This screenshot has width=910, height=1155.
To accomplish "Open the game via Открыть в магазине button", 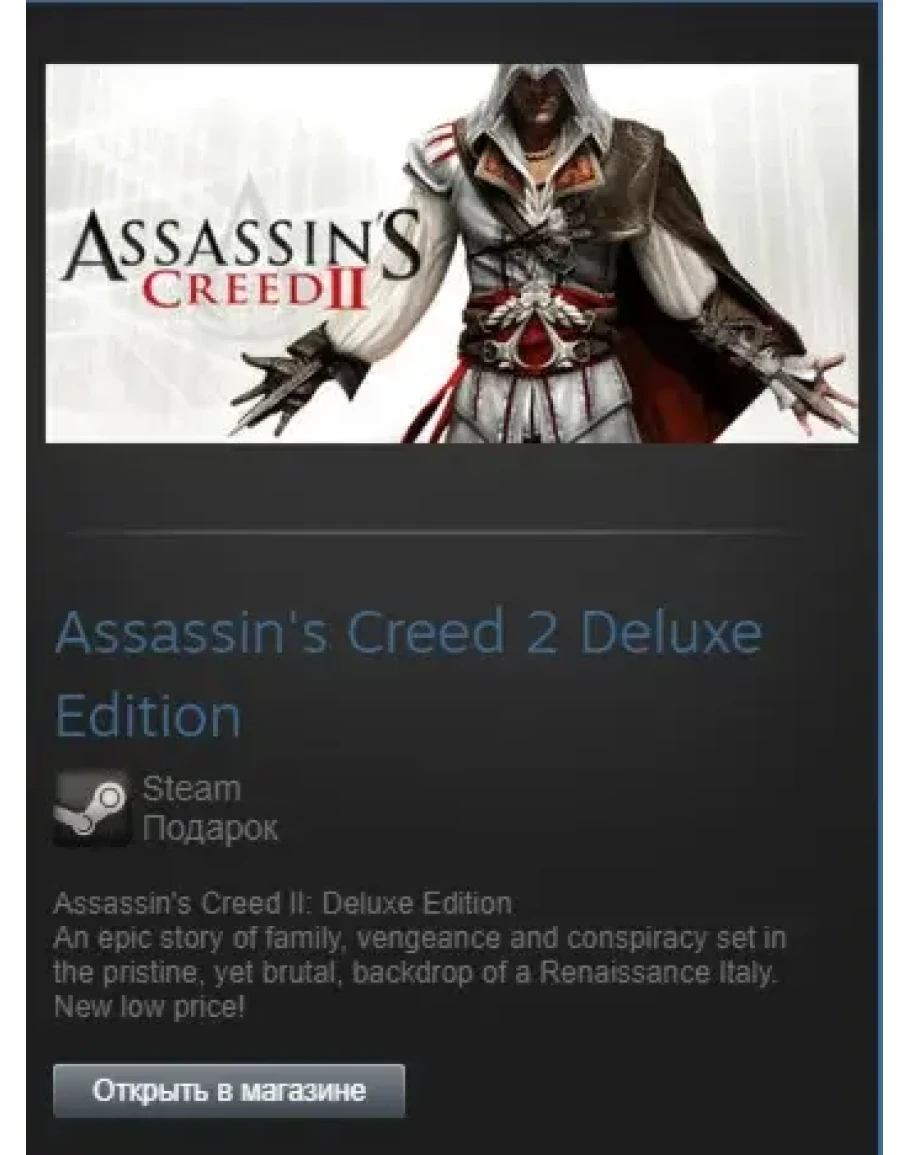I will [229, 1090].
